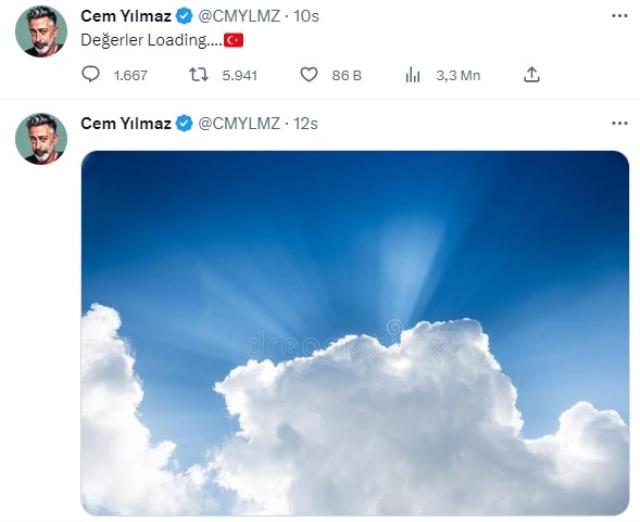Enlarge the sky and clouds photo
This screenshot has height=522, width=640.
point(355,332)
